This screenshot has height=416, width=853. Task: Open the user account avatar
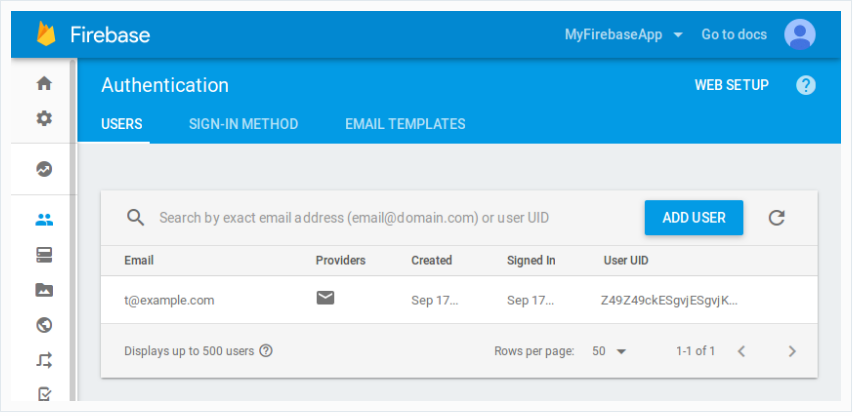pos(799,34)
